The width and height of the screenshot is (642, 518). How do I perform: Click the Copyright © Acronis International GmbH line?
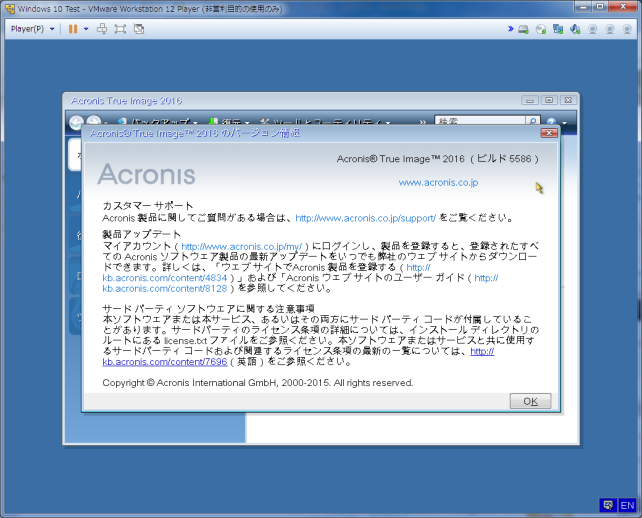[258, 383]
